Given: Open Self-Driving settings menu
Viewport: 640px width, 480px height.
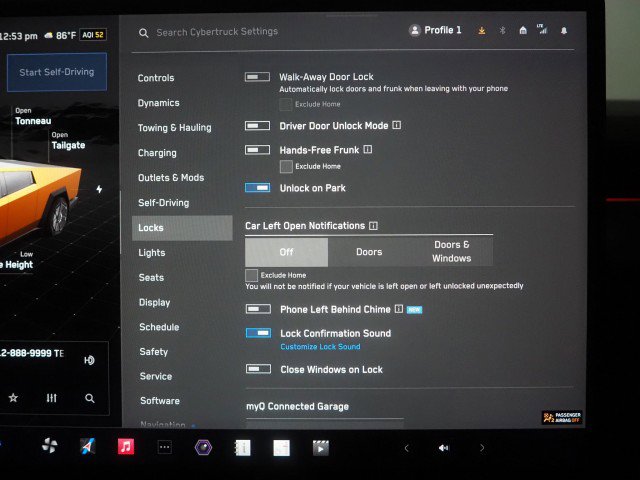Looking at the screenshot, I should [x=164, y=203].
